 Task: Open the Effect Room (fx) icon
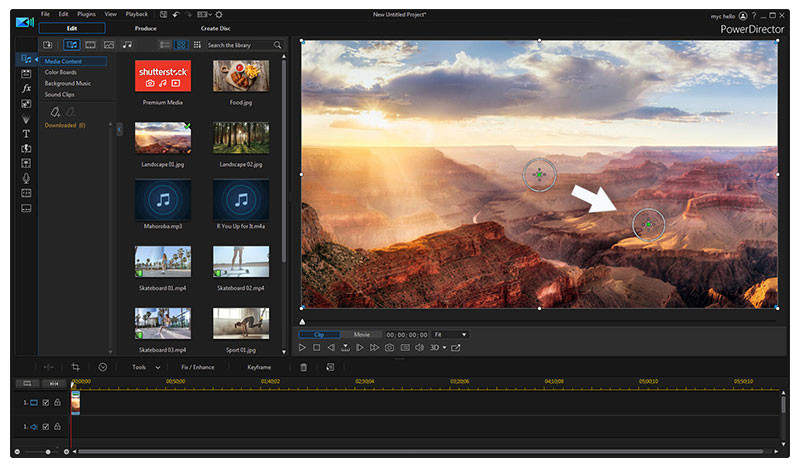[26, 88]
